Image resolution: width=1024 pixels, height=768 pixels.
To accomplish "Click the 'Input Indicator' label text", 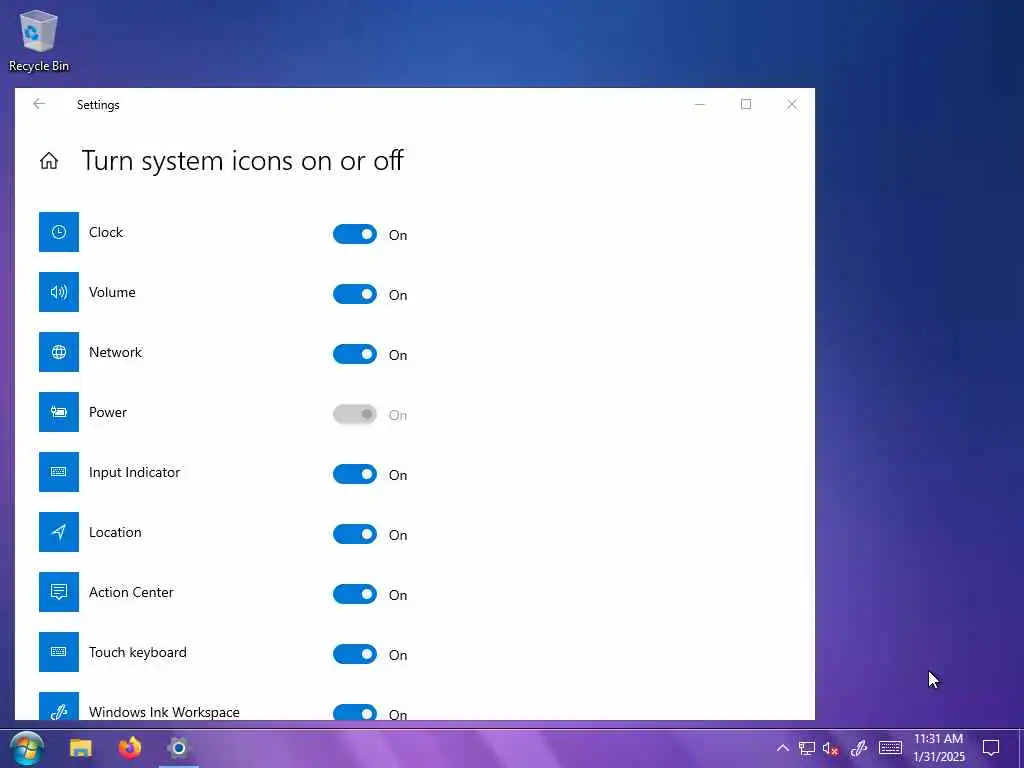I will tap(135, 473).
